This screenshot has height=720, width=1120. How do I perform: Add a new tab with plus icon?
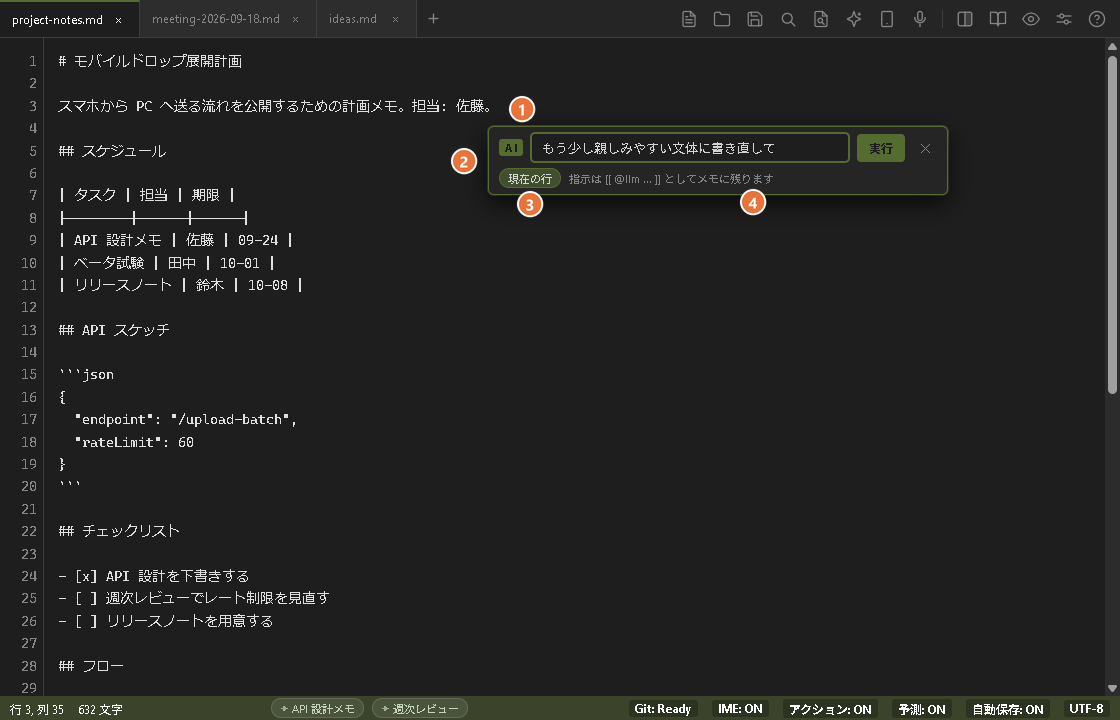click(x=433, y=19)
